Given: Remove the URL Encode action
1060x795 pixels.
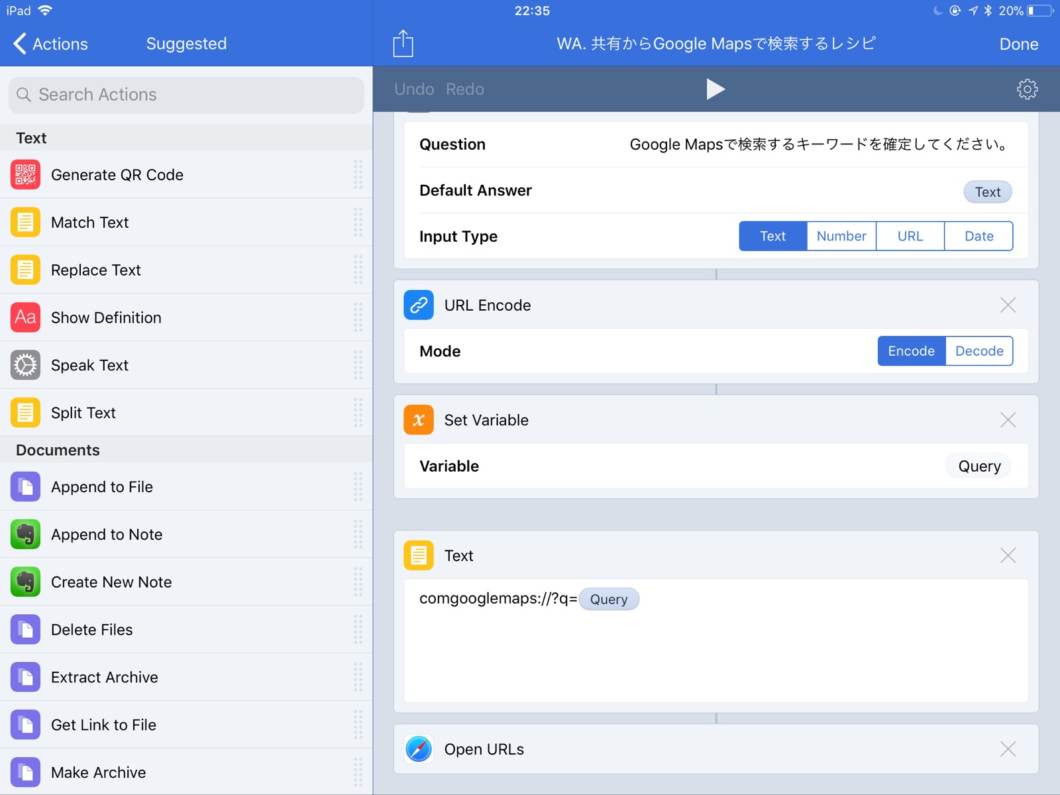Looking at the screenshot, I should click(x=1008, y=305).
